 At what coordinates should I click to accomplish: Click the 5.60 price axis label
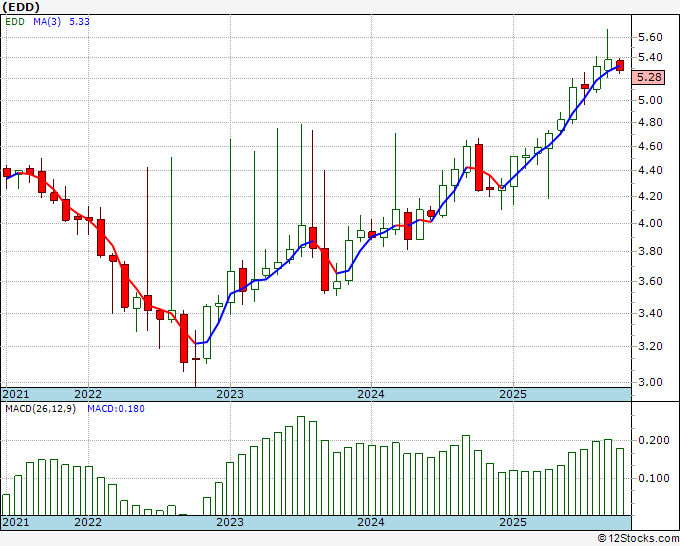[x=649, y=37]
